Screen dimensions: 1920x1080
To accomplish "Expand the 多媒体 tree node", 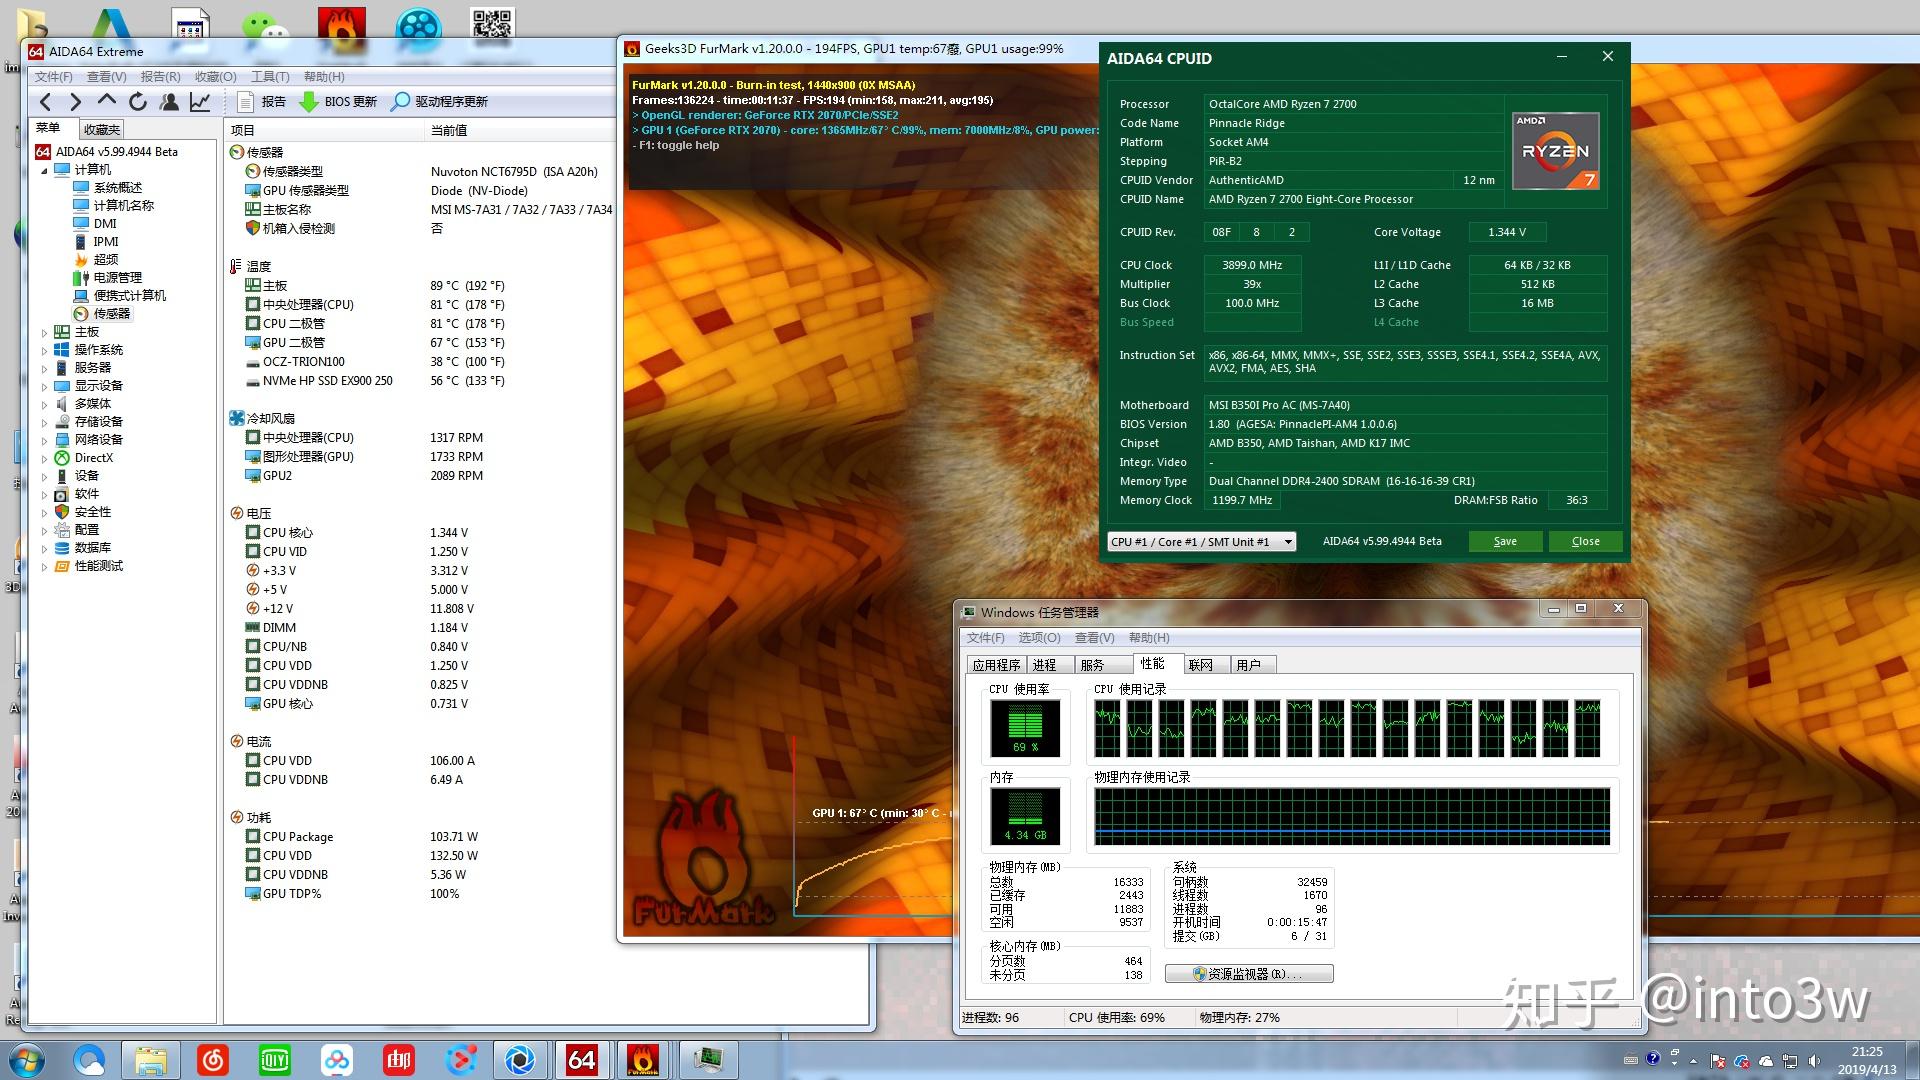I will point(44,404).
